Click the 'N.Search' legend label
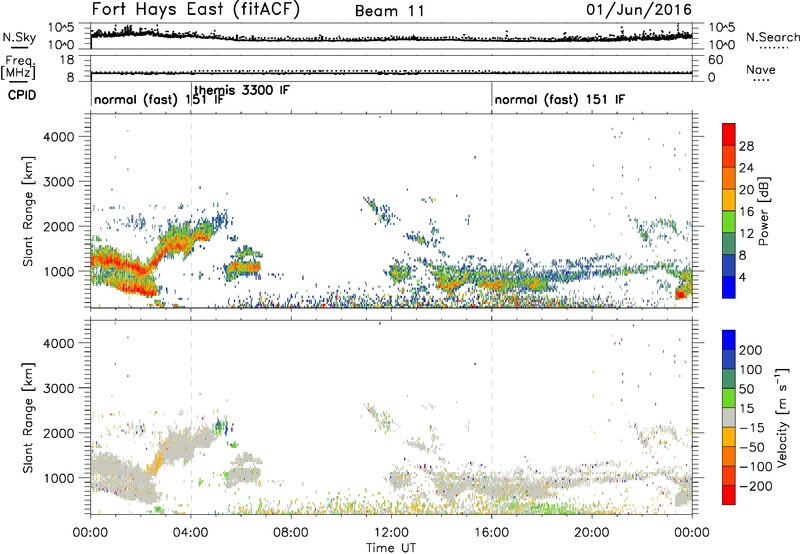This screenshot has width=800, height=554. (772, 37)
